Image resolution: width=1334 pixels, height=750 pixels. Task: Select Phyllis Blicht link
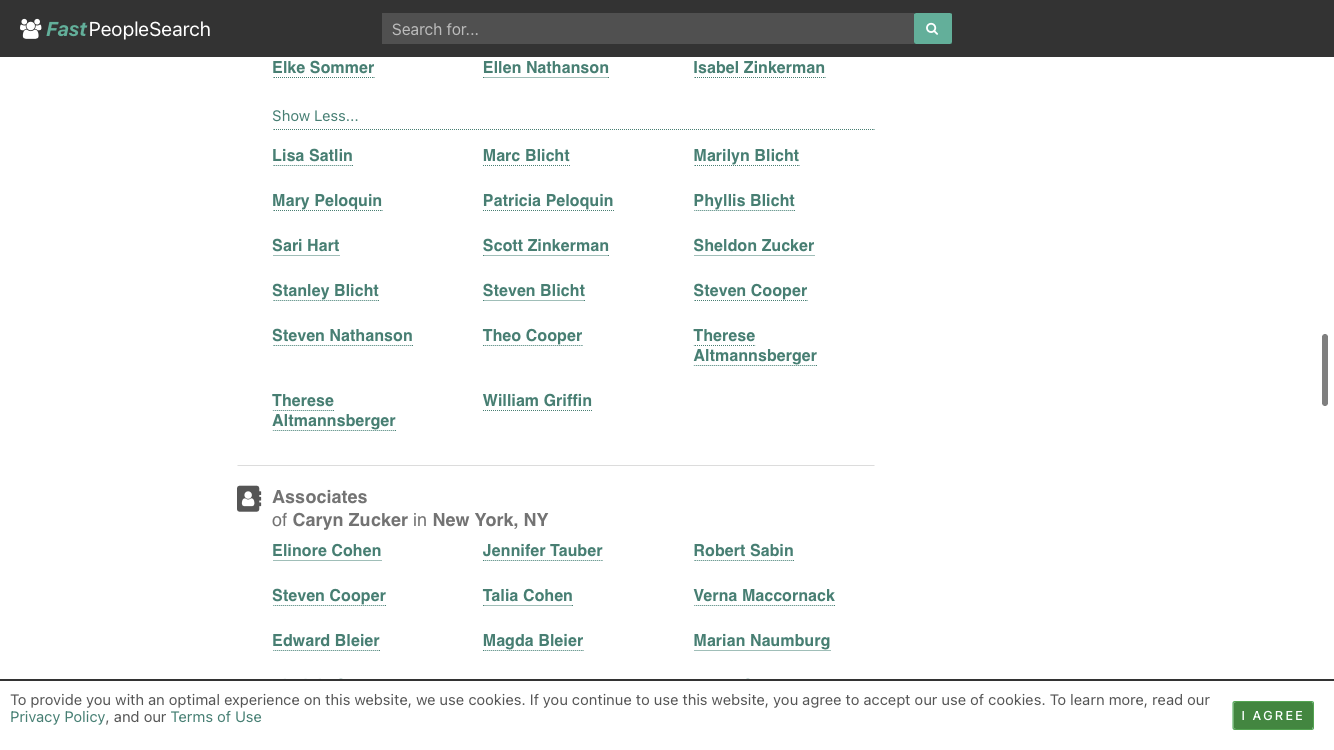point(744,201)
